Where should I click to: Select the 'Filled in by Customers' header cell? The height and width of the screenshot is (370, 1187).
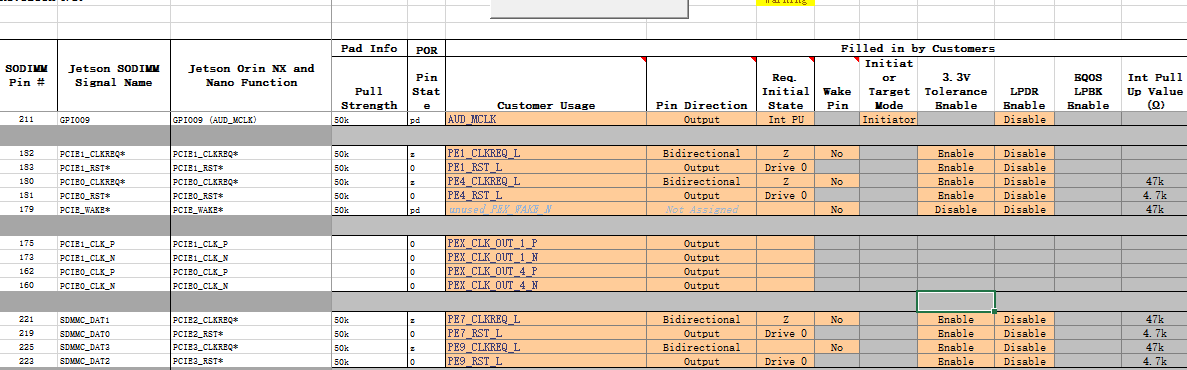click(x=918, y=48)
